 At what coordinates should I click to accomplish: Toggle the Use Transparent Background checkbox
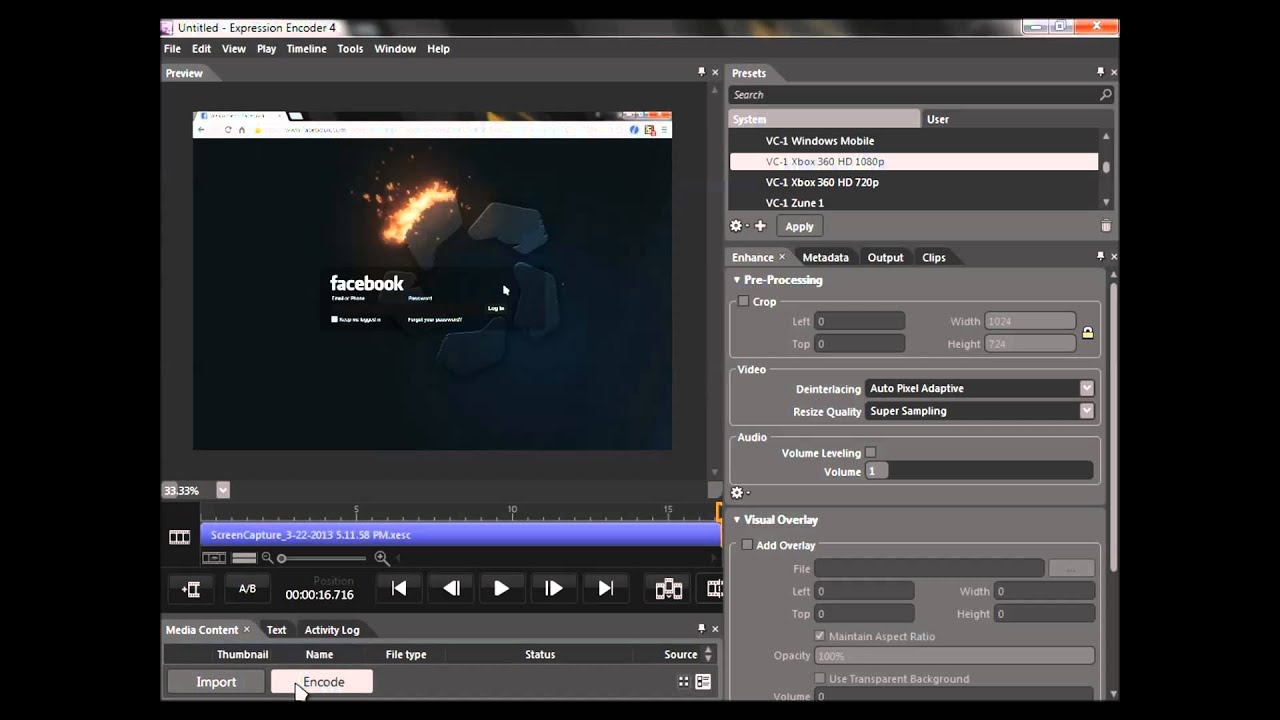tap(820, 678)
